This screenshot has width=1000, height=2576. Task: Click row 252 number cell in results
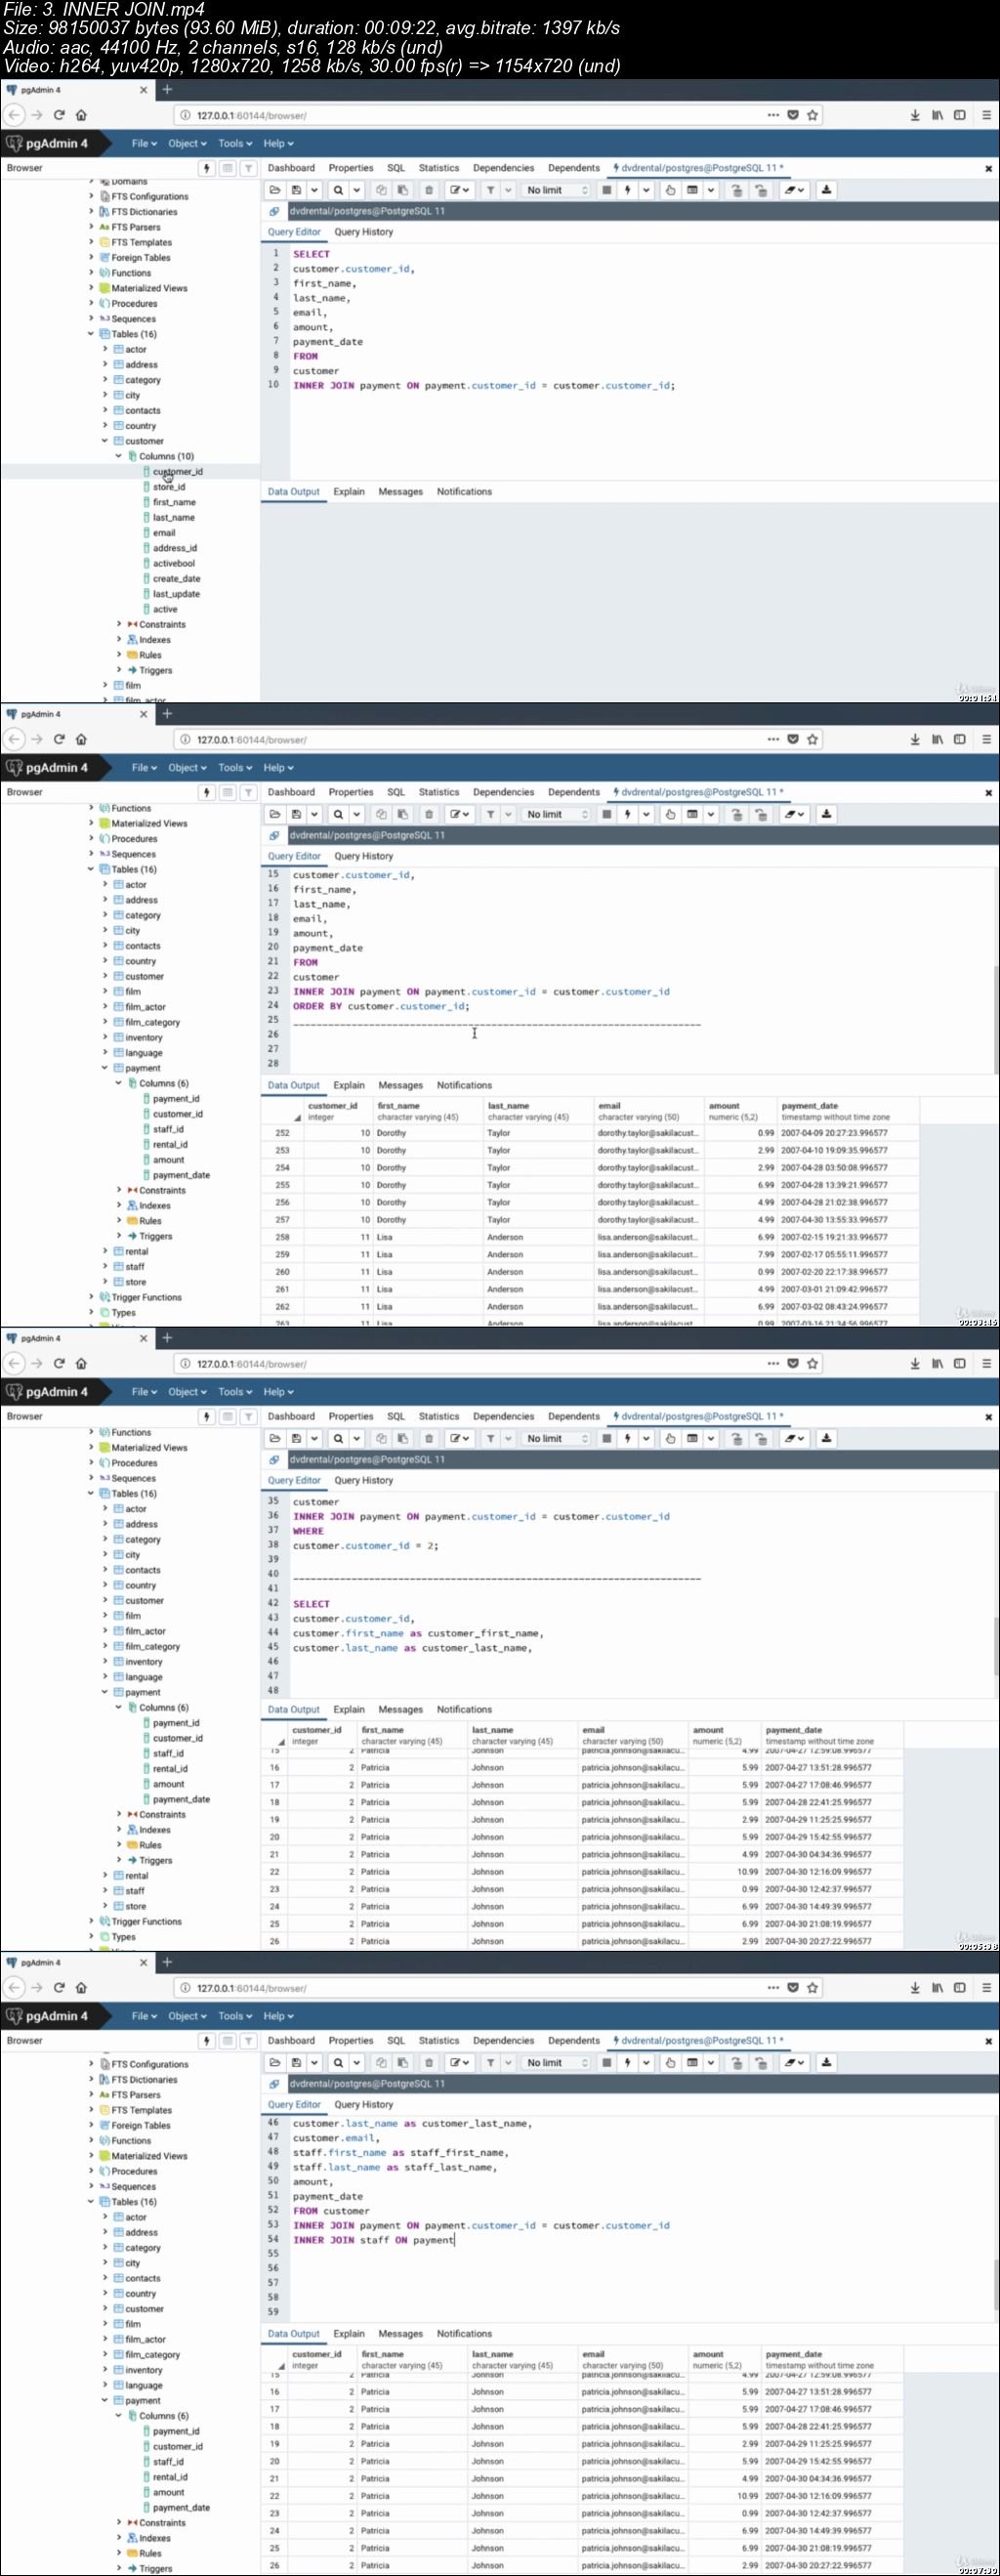(282, 1133)
